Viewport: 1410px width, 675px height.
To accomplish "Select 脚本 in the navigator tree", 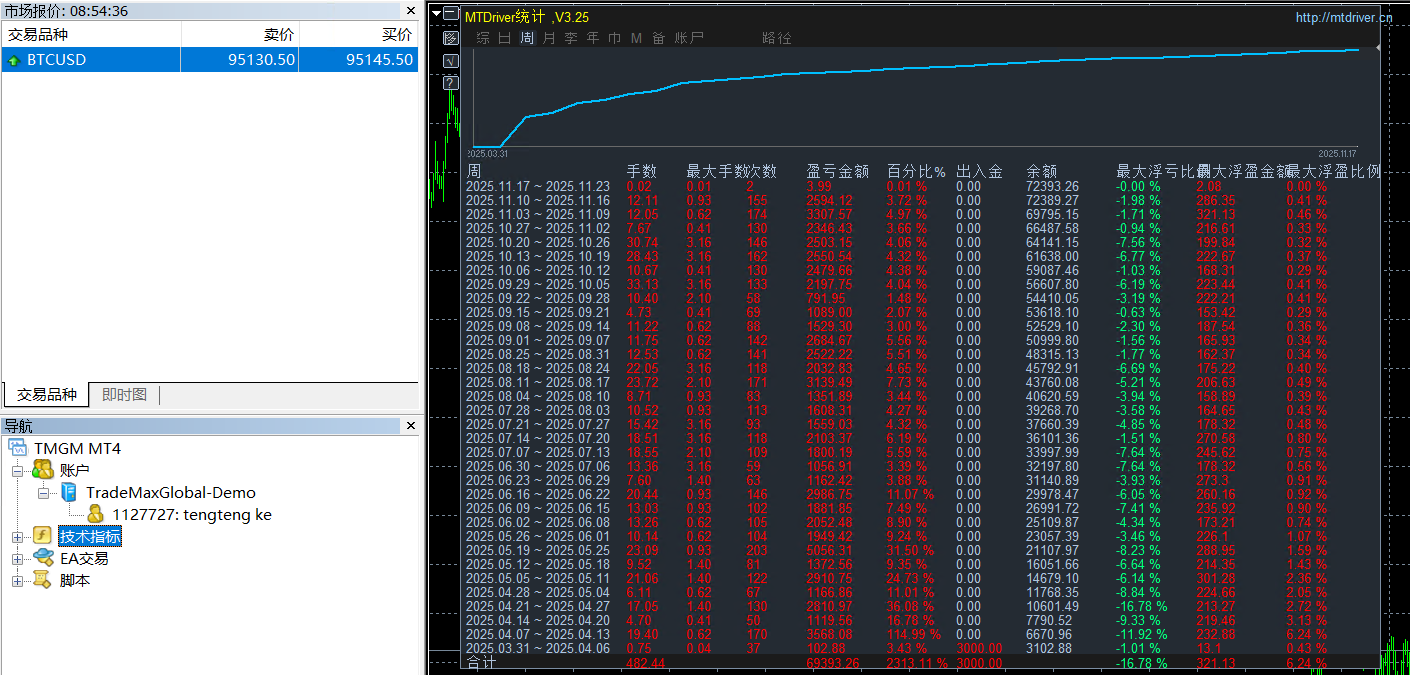I will click(x=75, y=580).
